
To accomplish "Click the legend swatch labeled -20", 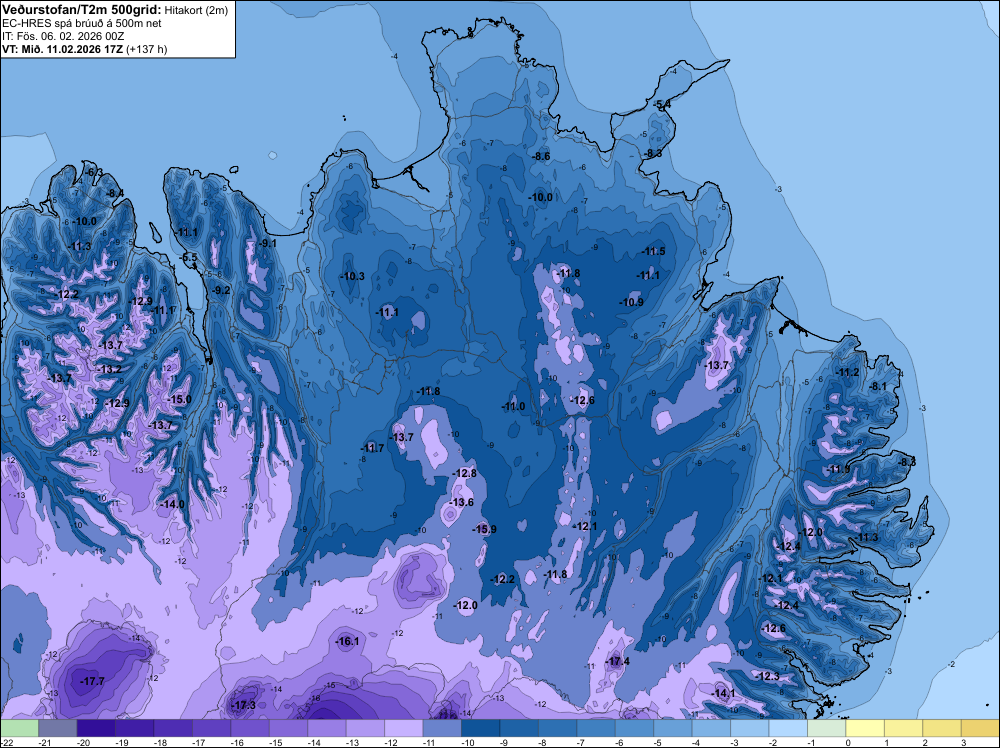I will (96, 728).
